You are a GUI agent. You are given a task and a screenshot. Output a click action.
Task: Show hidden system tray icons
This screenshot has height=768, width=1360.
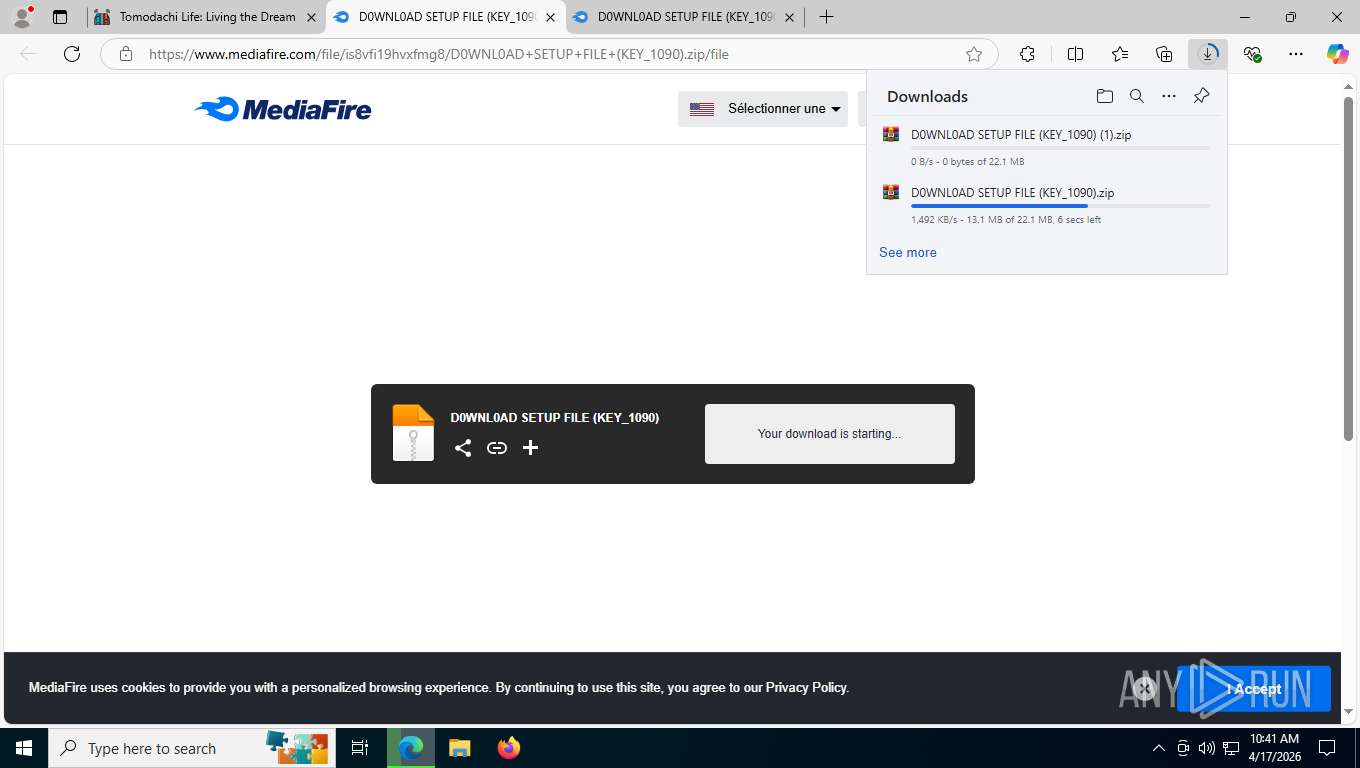1158,748
